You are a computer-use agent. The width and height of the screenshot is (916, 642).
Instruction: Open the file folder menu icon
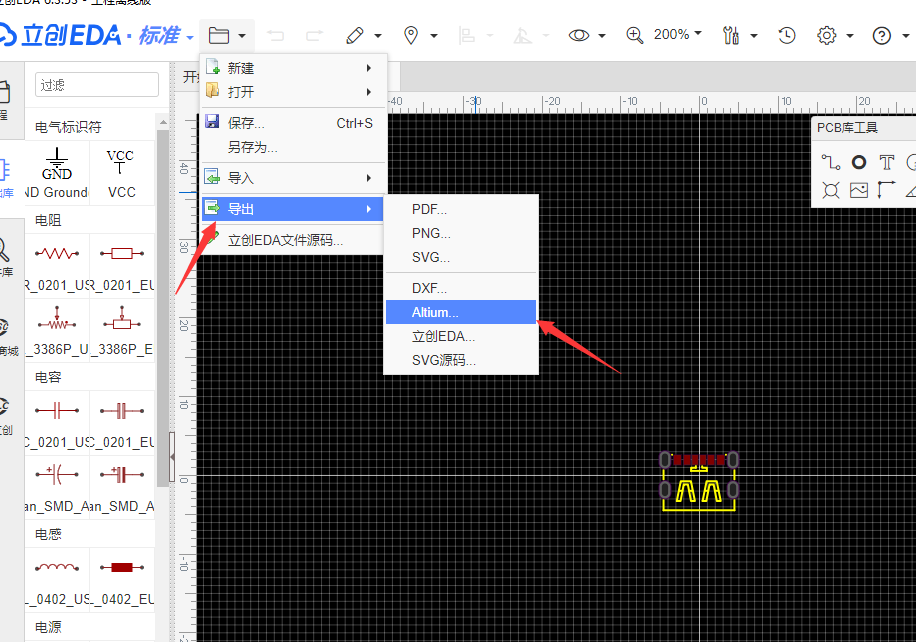click(x=218, y=36)
